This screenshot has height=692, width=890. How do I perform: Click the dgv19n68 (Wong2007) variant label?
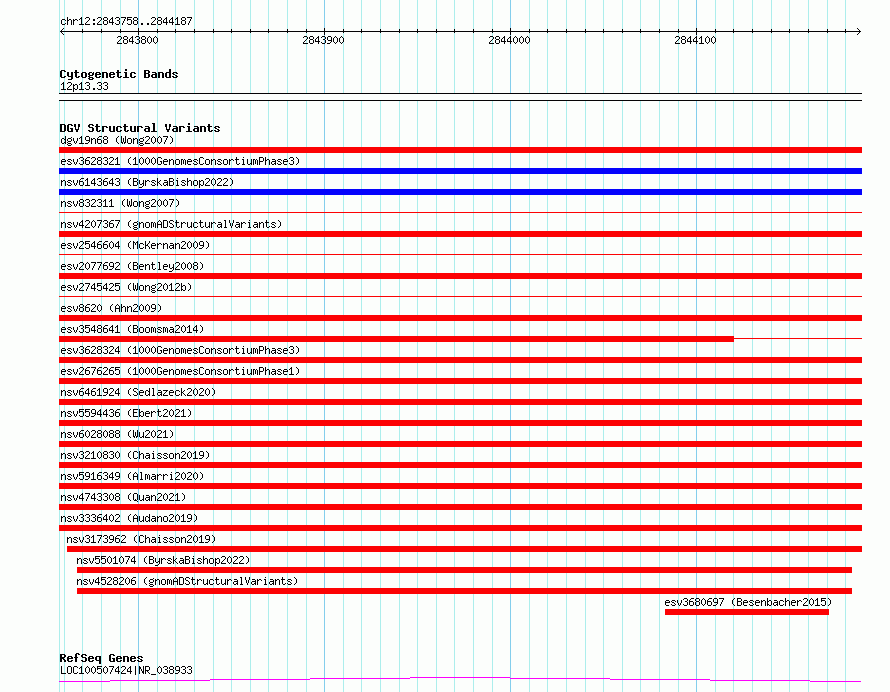point(117,140)
